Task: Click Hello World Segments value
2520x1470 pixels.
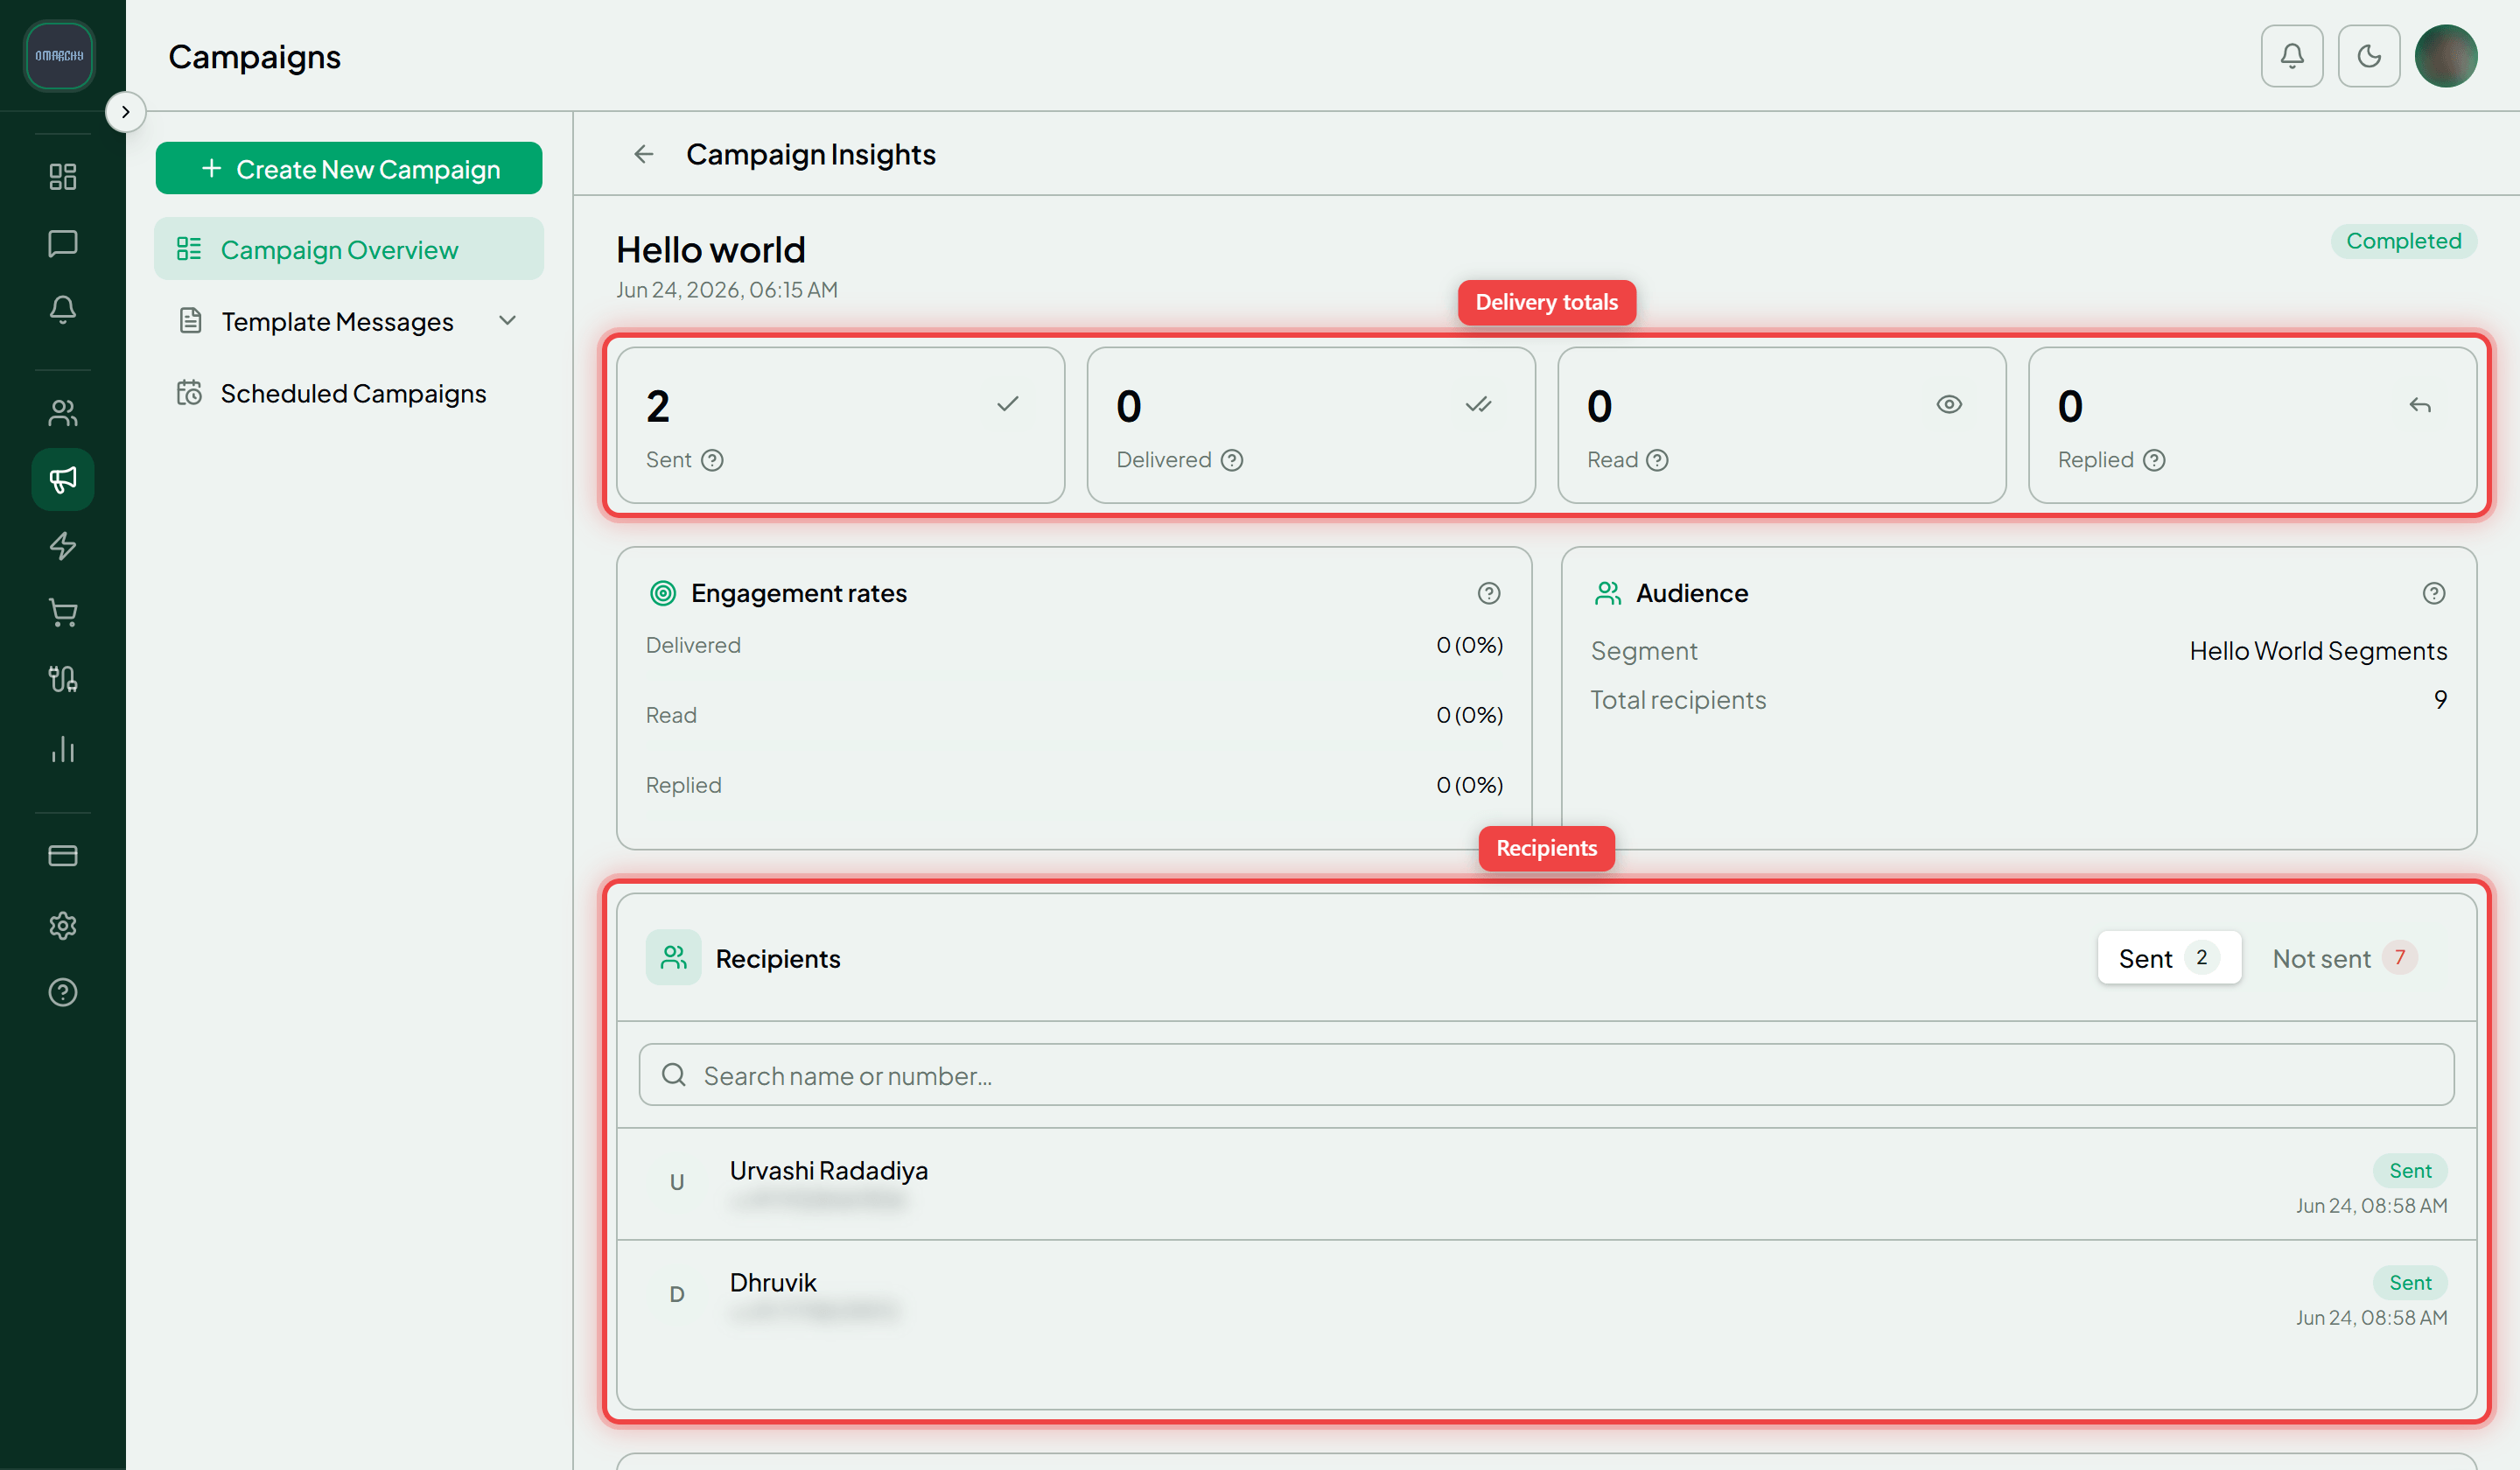Action: [x=2318, y=651]
